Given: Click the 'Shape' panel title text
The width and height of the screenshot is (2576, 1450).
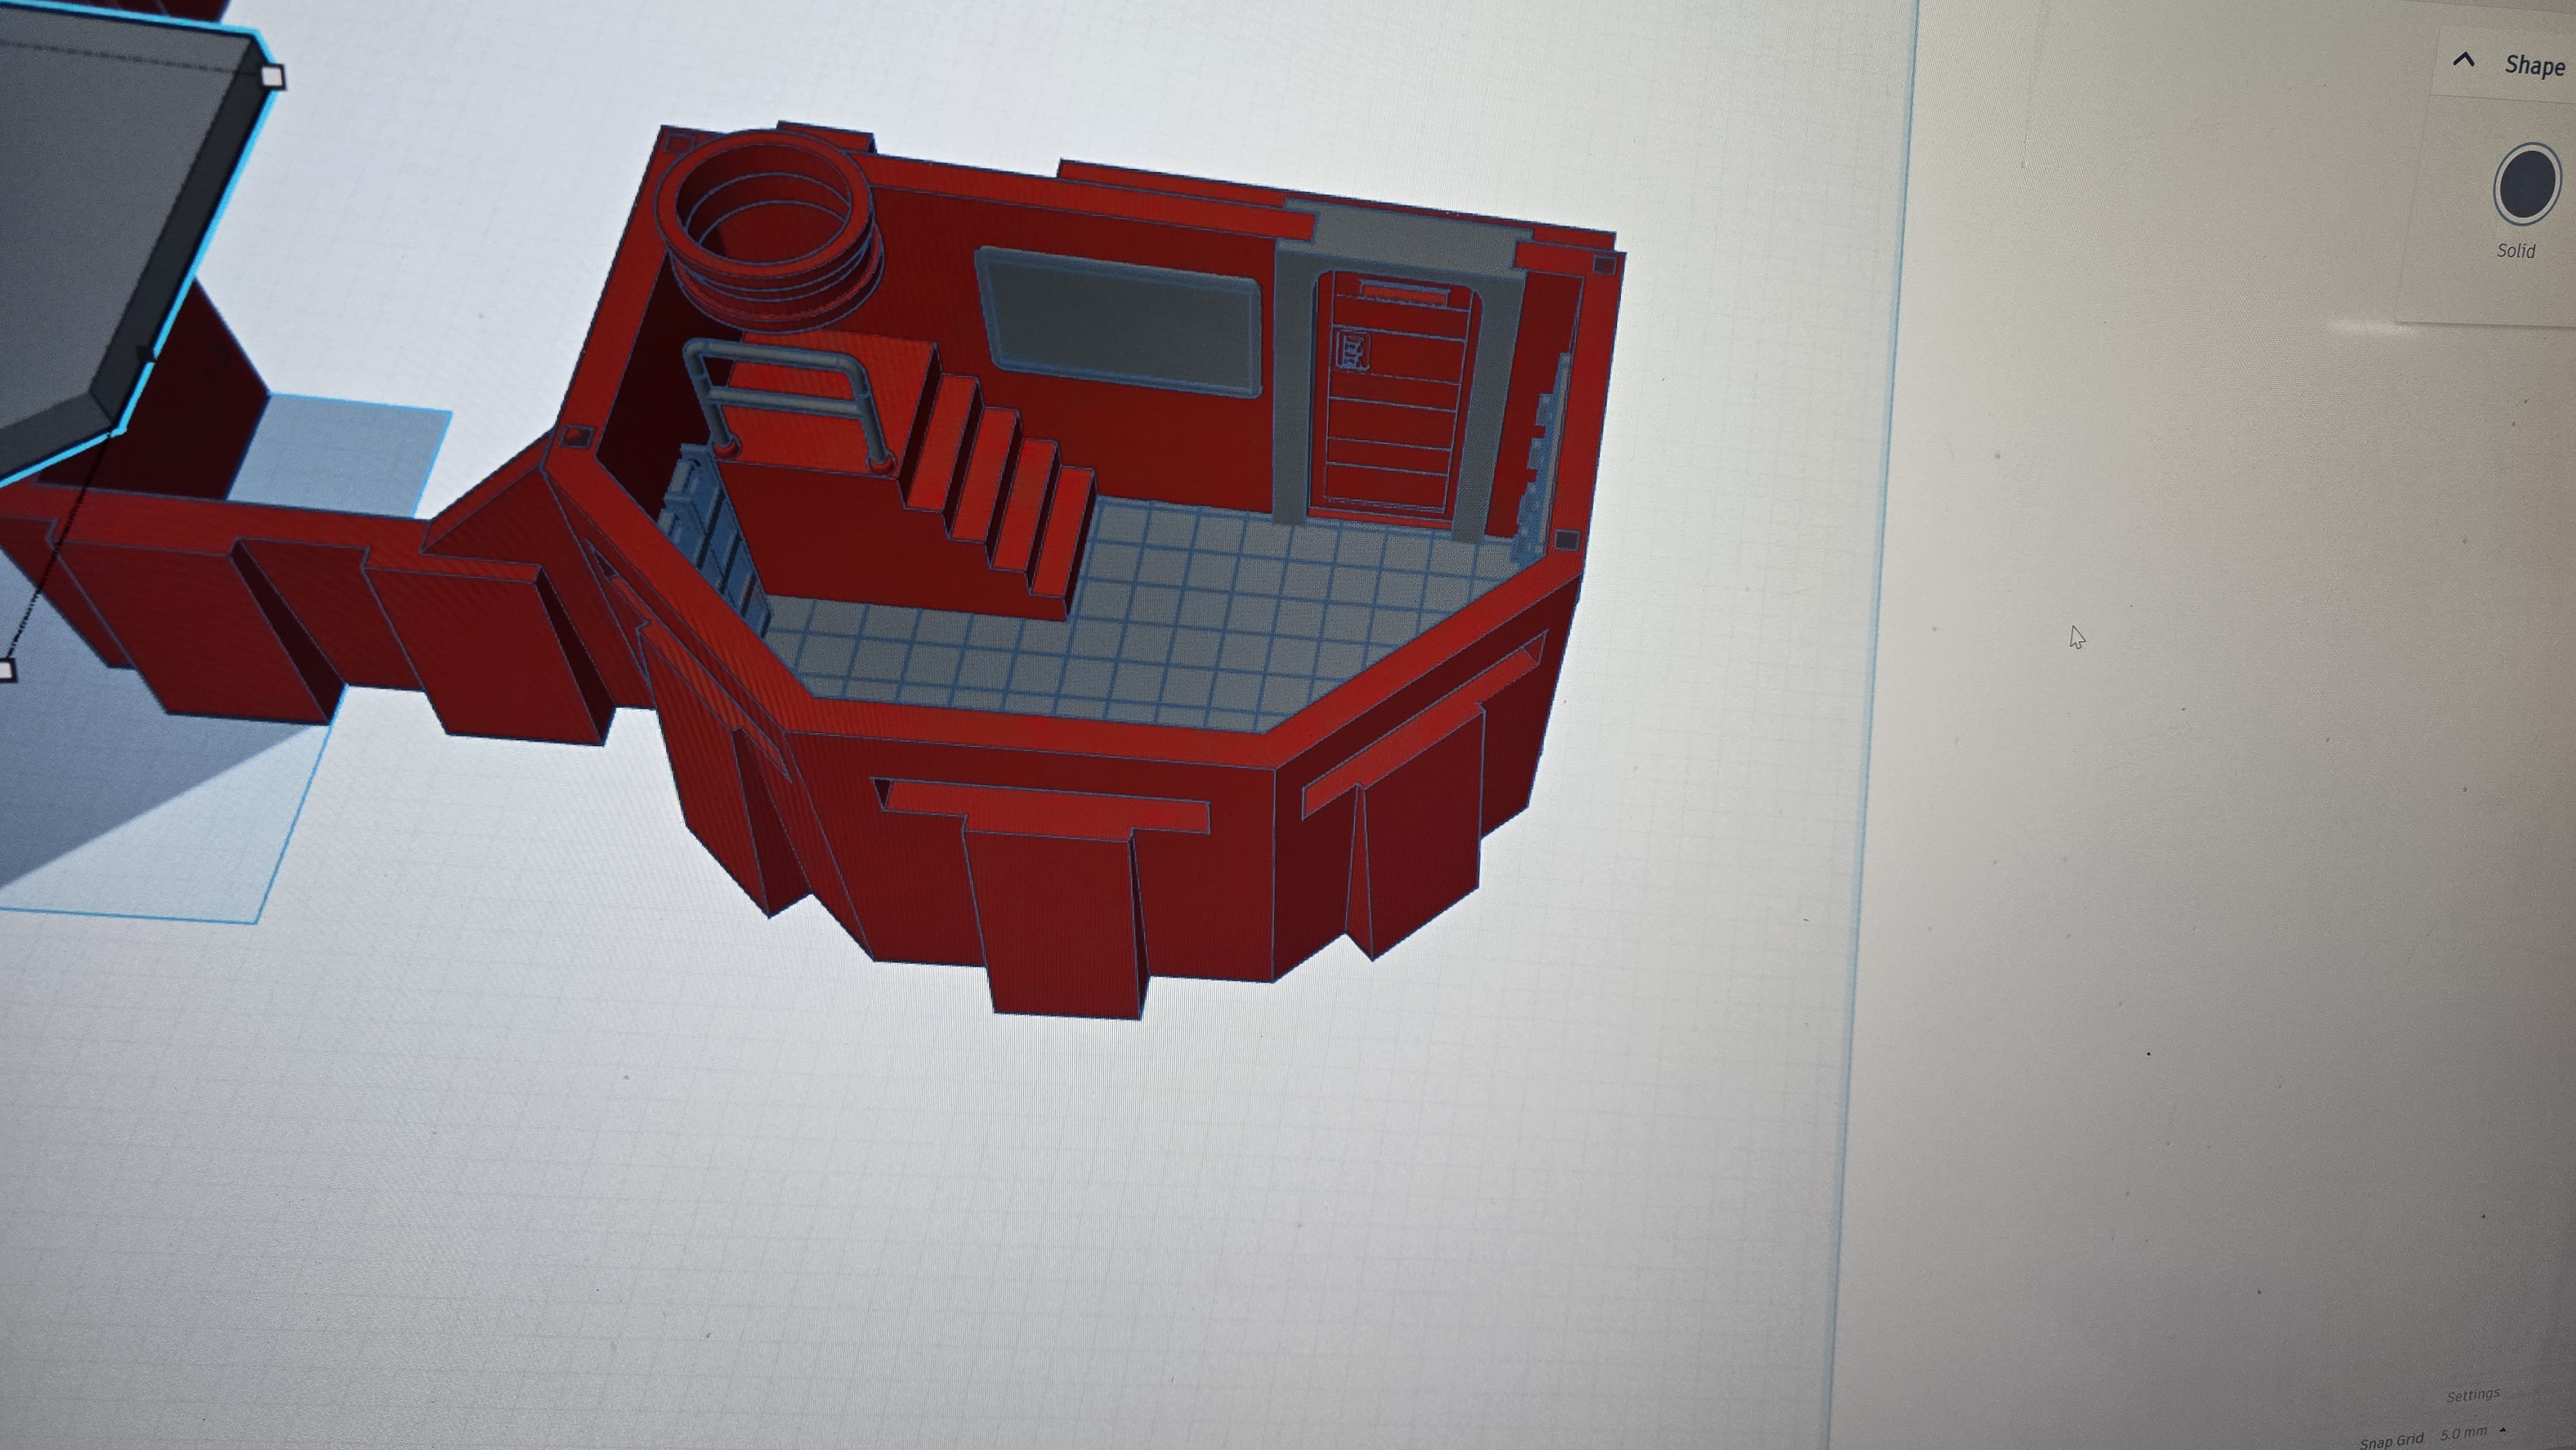Looking at the screenshot, I should pos(2534,66).
